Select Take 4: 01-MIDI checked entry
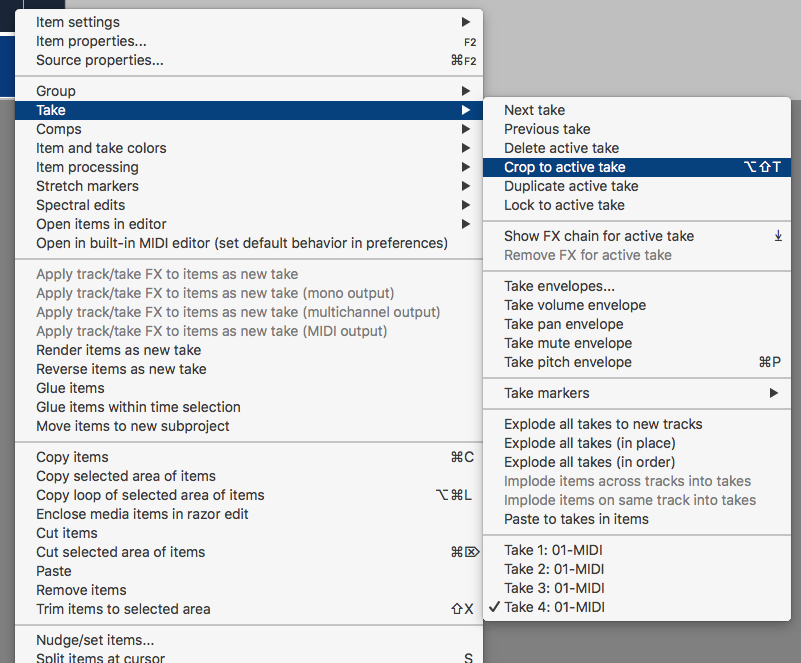This screenshot has width=801, height=663. tap(554, 607)
